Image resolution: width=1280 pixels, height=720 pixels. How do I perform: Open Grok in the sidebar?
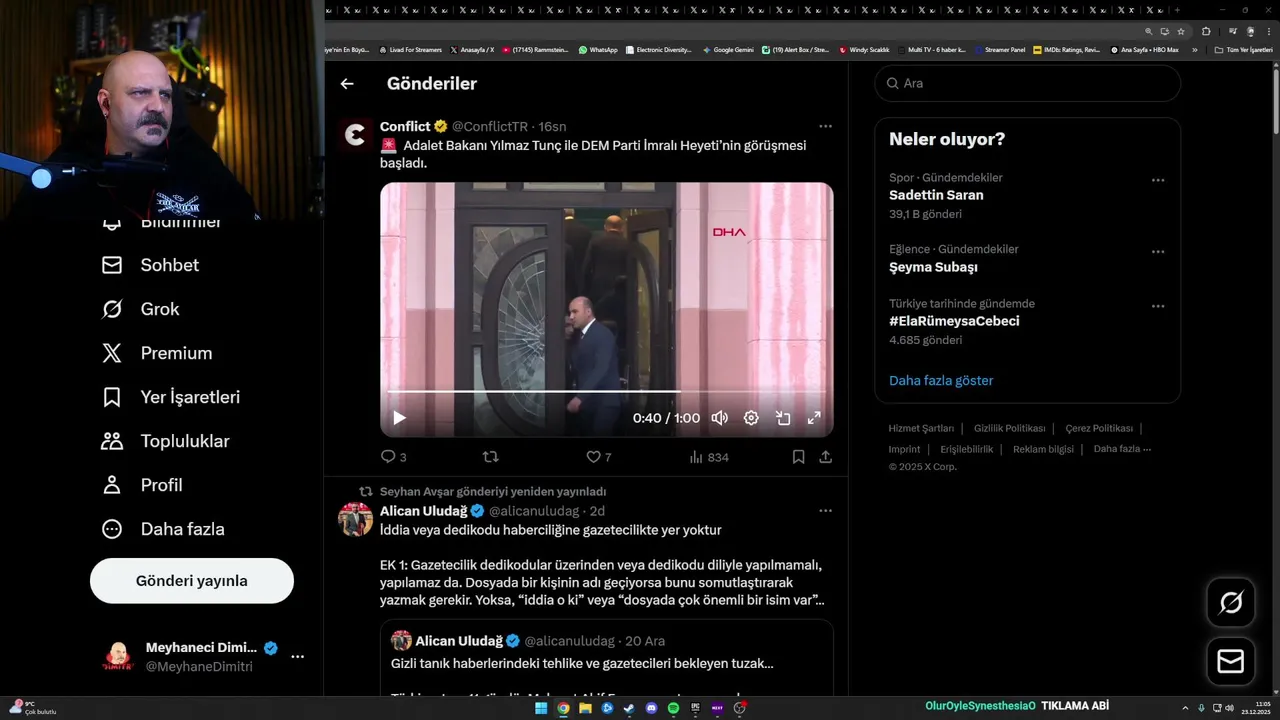tap(140, 309)
